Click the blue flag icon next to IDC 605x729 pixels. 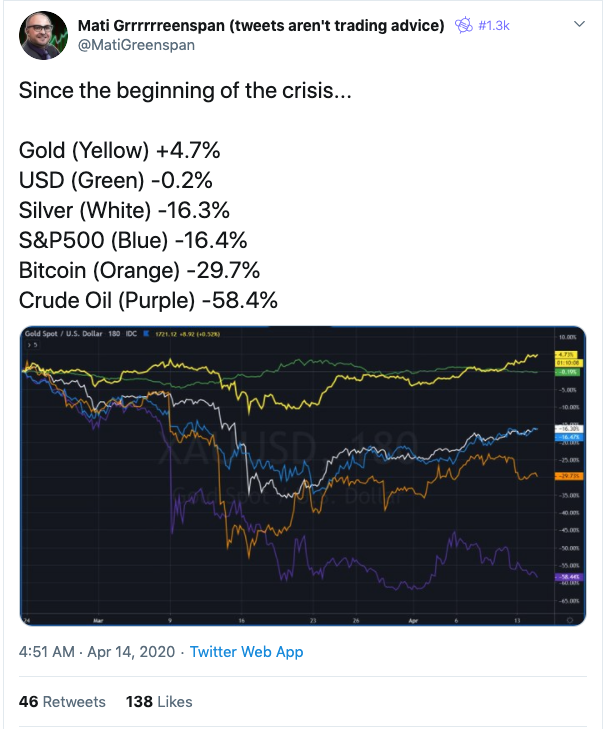pyautogui.click(x=146, y=333)
